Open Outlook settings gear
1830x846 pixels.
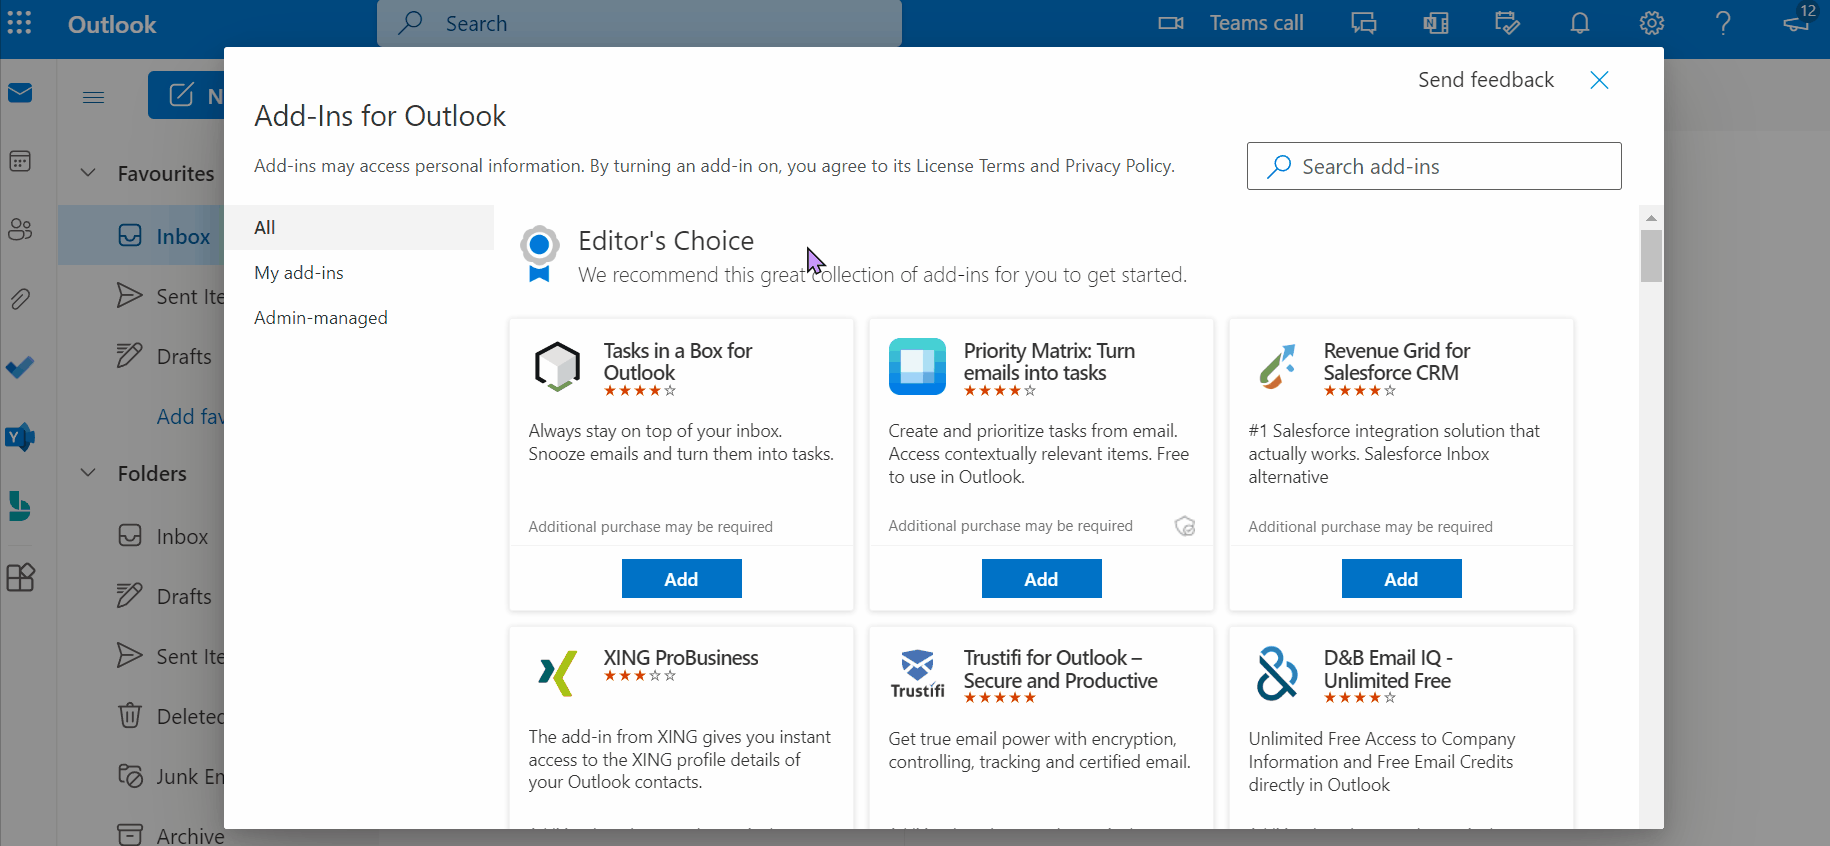1652,23
